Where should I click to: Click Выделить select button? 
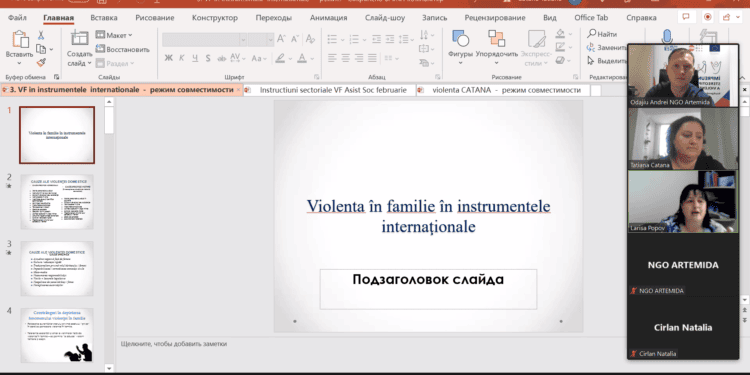pyautogui.click(x=607, y=61)
